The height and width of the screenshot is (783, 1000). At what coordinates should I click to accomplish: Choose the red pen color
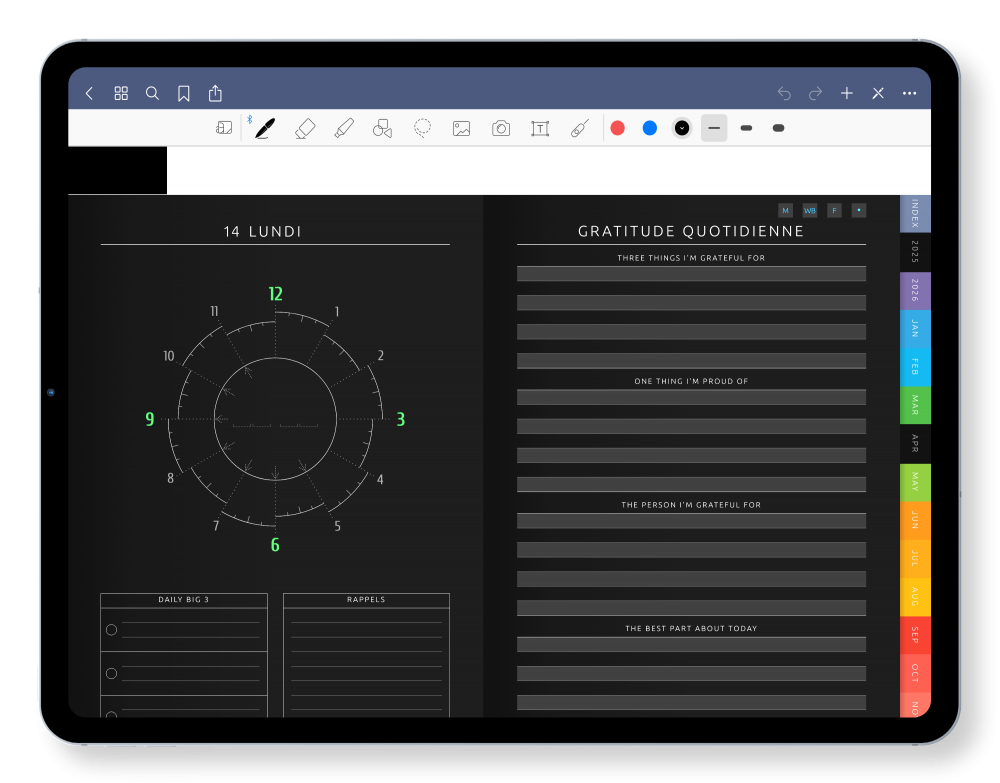pyautogui.click(x=617, y=128)
